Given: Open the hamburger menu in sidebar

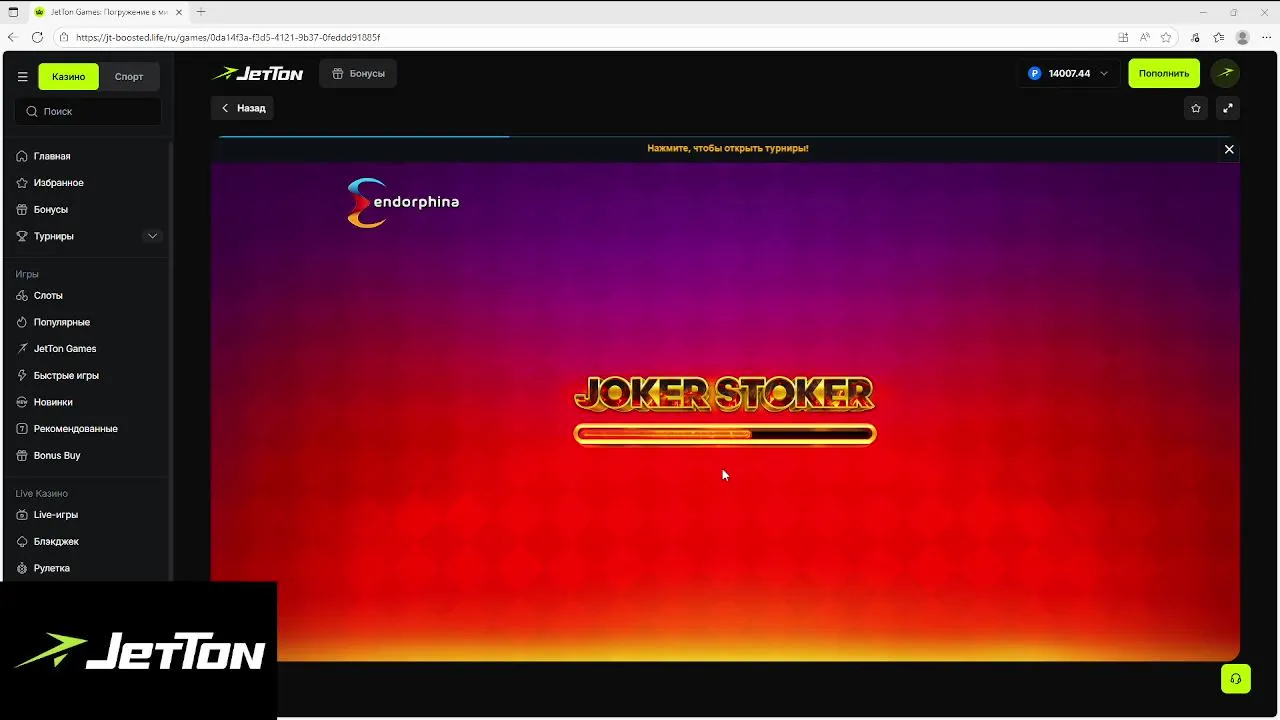Looking at the screenshot, I should click(x=22, y=77).
